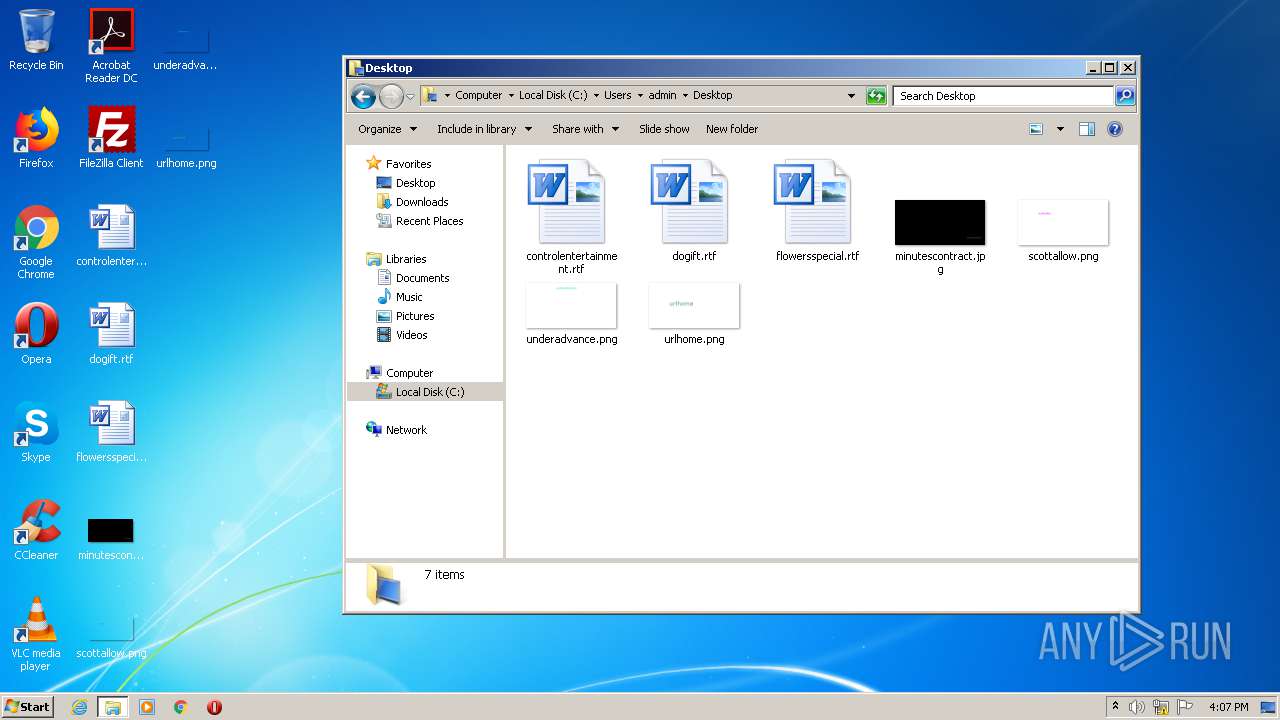Viewport: 1280px width, 720px height.
Task: Click the search magnifier icon
Action: pos(1125,96)
